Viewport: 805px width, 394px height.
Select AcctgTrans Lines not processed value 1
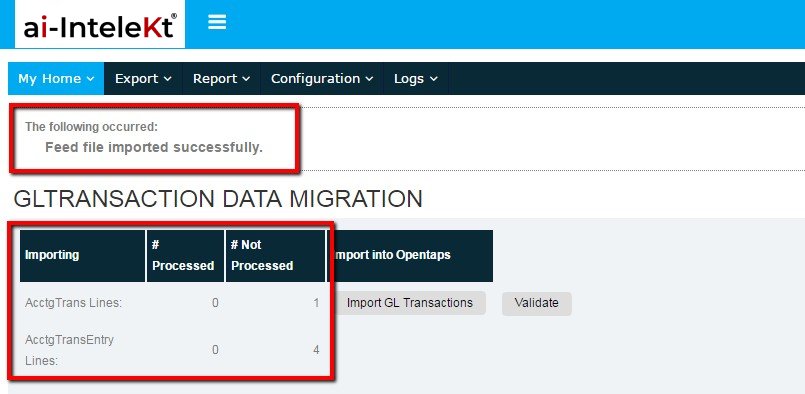click(316, 303)
